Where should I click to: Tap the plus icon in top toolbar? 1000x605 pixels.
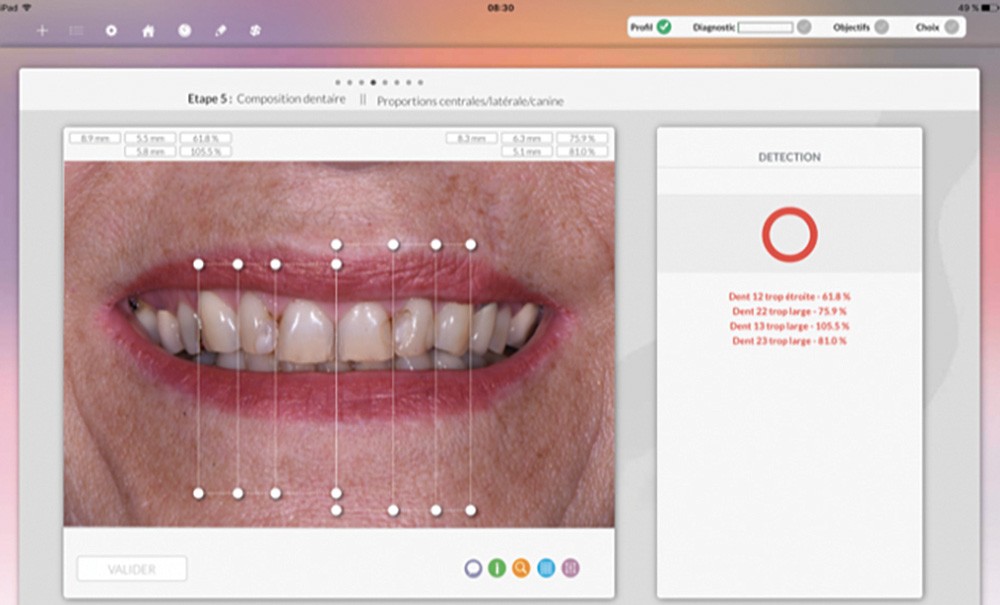click(x=42, y=31)
